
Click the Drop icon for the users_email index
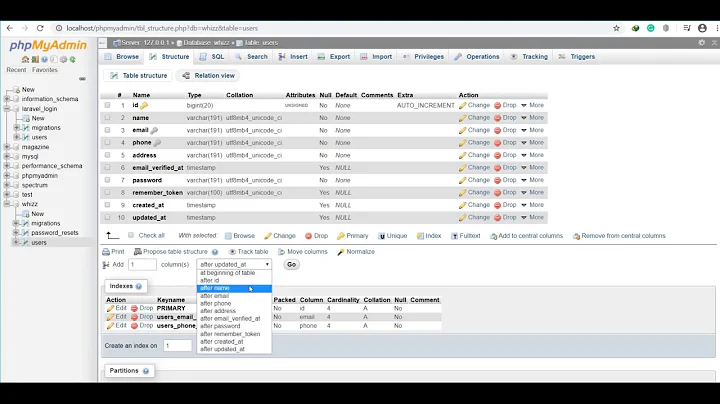coord(134,317)
